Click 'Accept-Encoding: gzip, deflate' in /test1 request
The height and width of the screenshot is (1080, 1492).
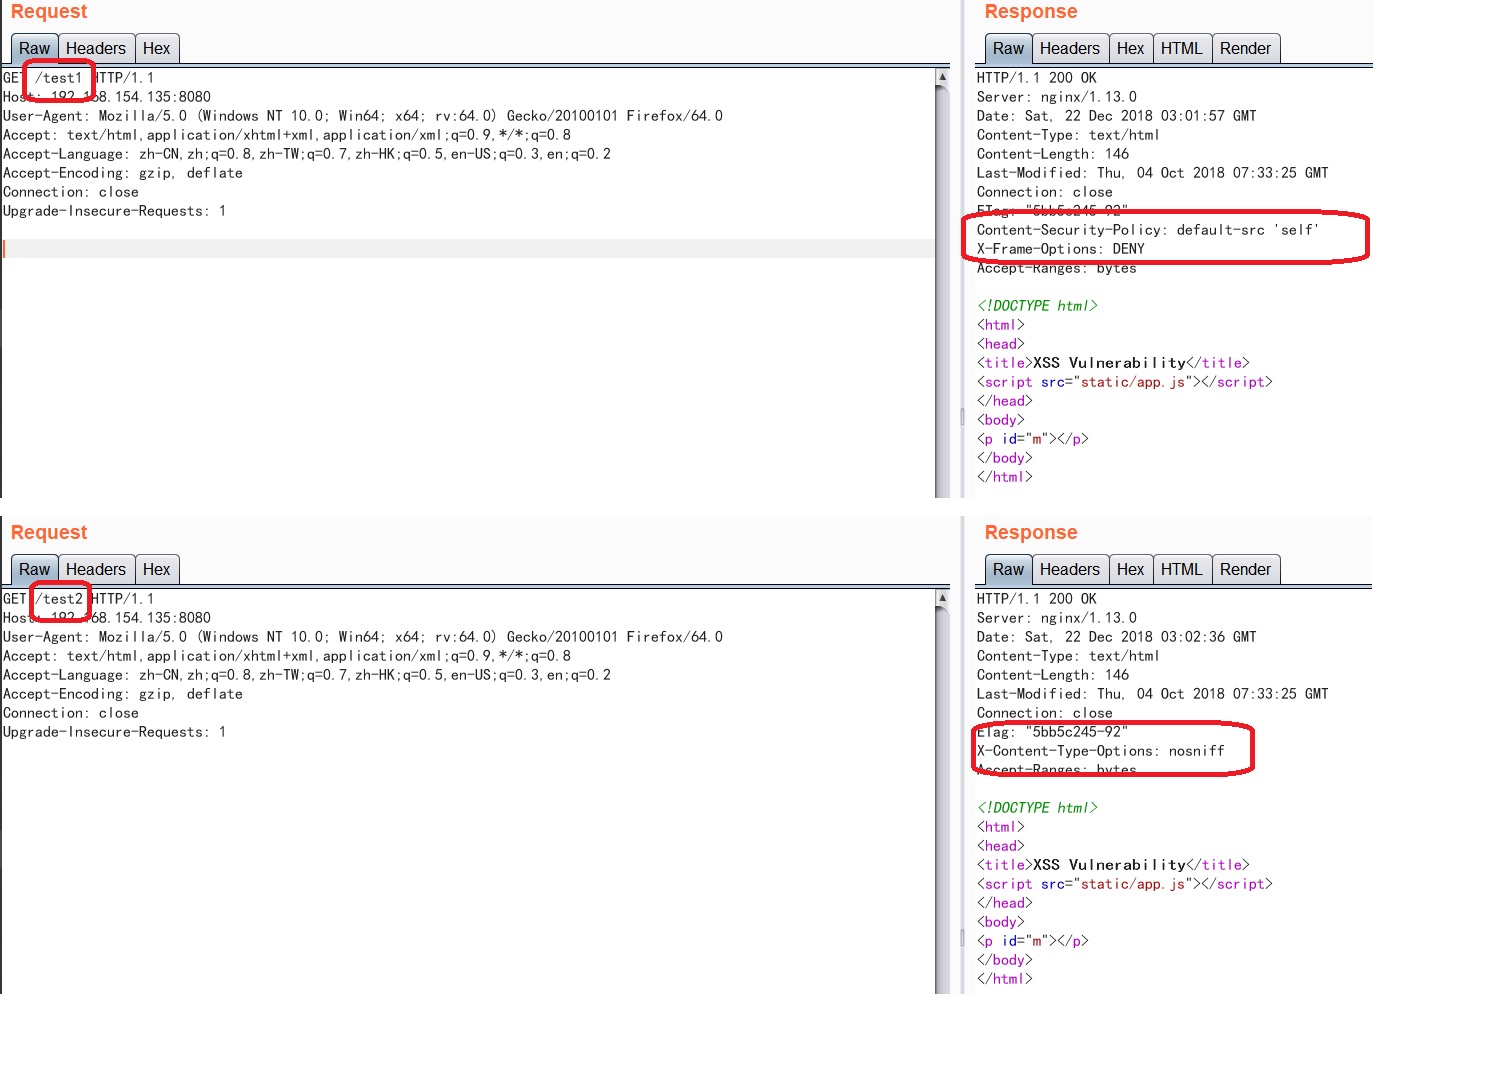click(x=123, y=173)
